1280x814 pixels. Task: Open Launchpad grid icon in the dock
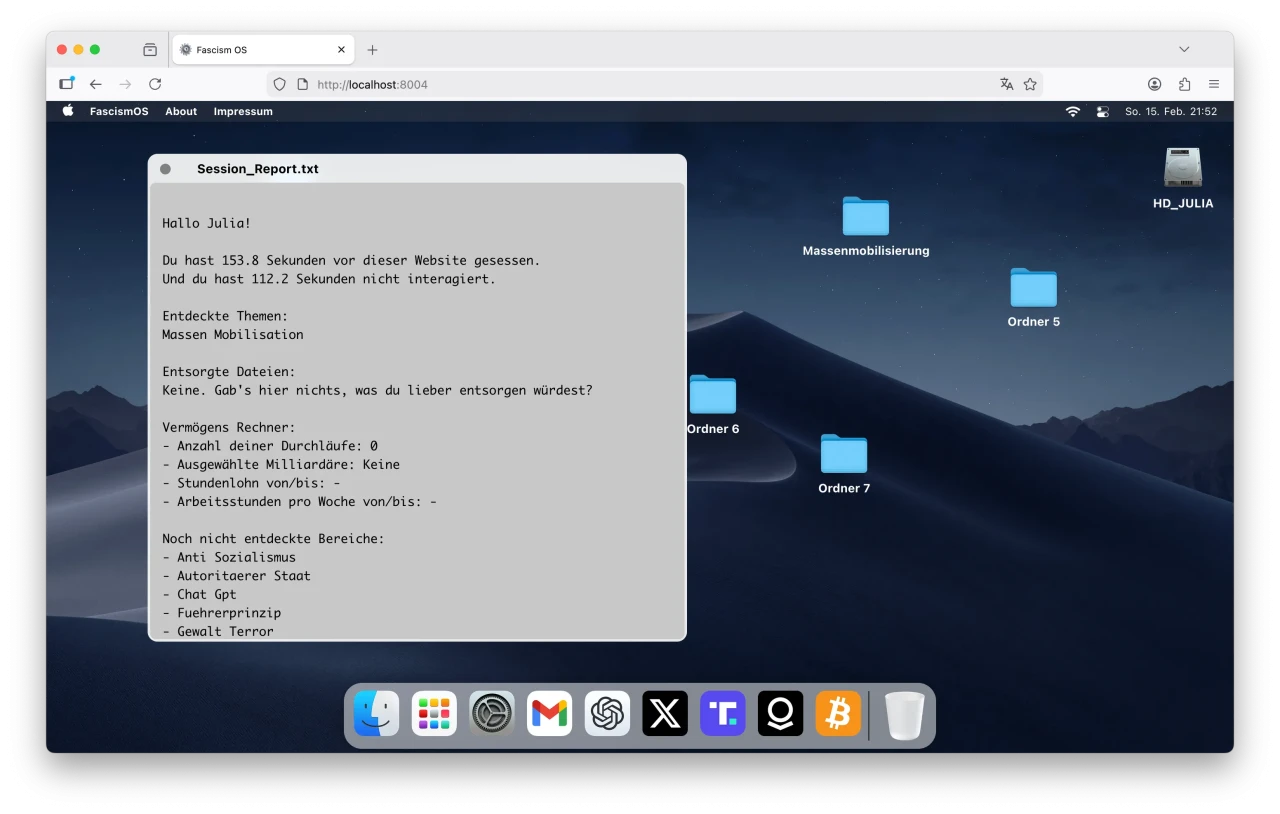(434, 714)
